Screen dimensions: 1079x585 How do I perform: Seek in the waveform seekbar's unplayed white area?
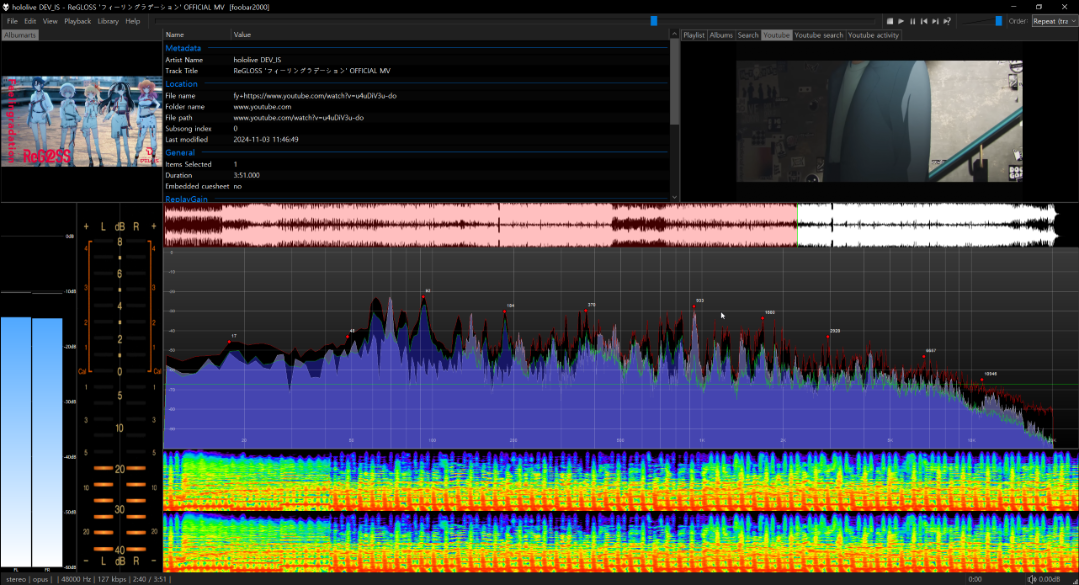927,224
